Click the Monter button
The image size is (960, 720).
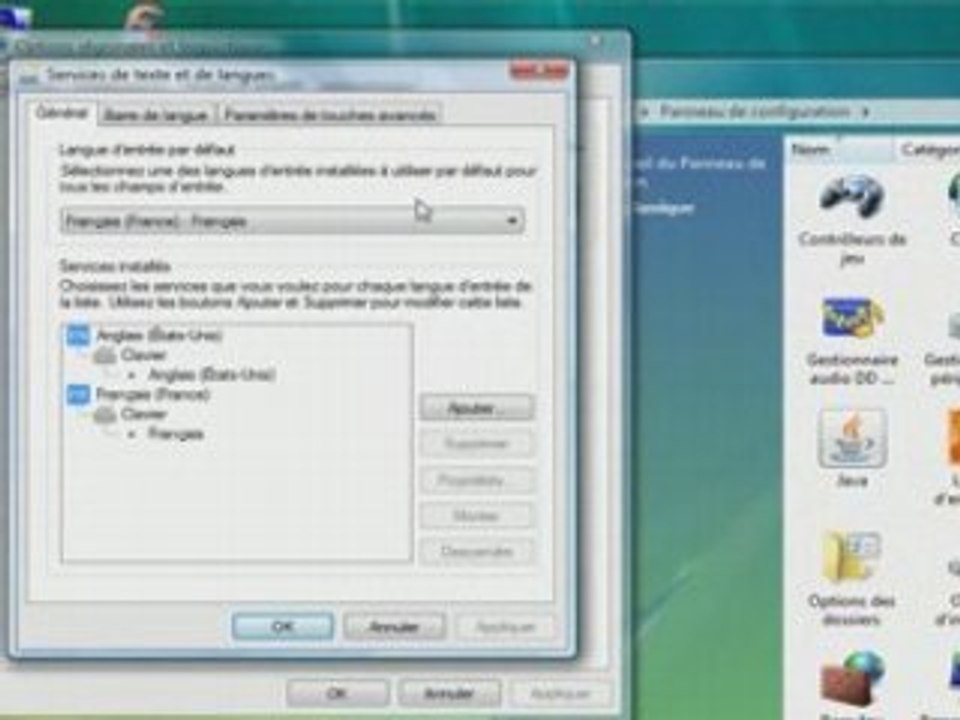477,516
